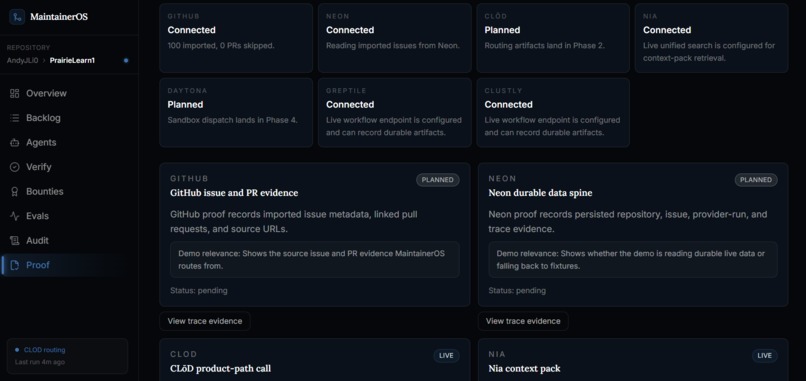Click the 'Nia context pack' heading
The image size is (806, 381).
(x=524, y=369)
